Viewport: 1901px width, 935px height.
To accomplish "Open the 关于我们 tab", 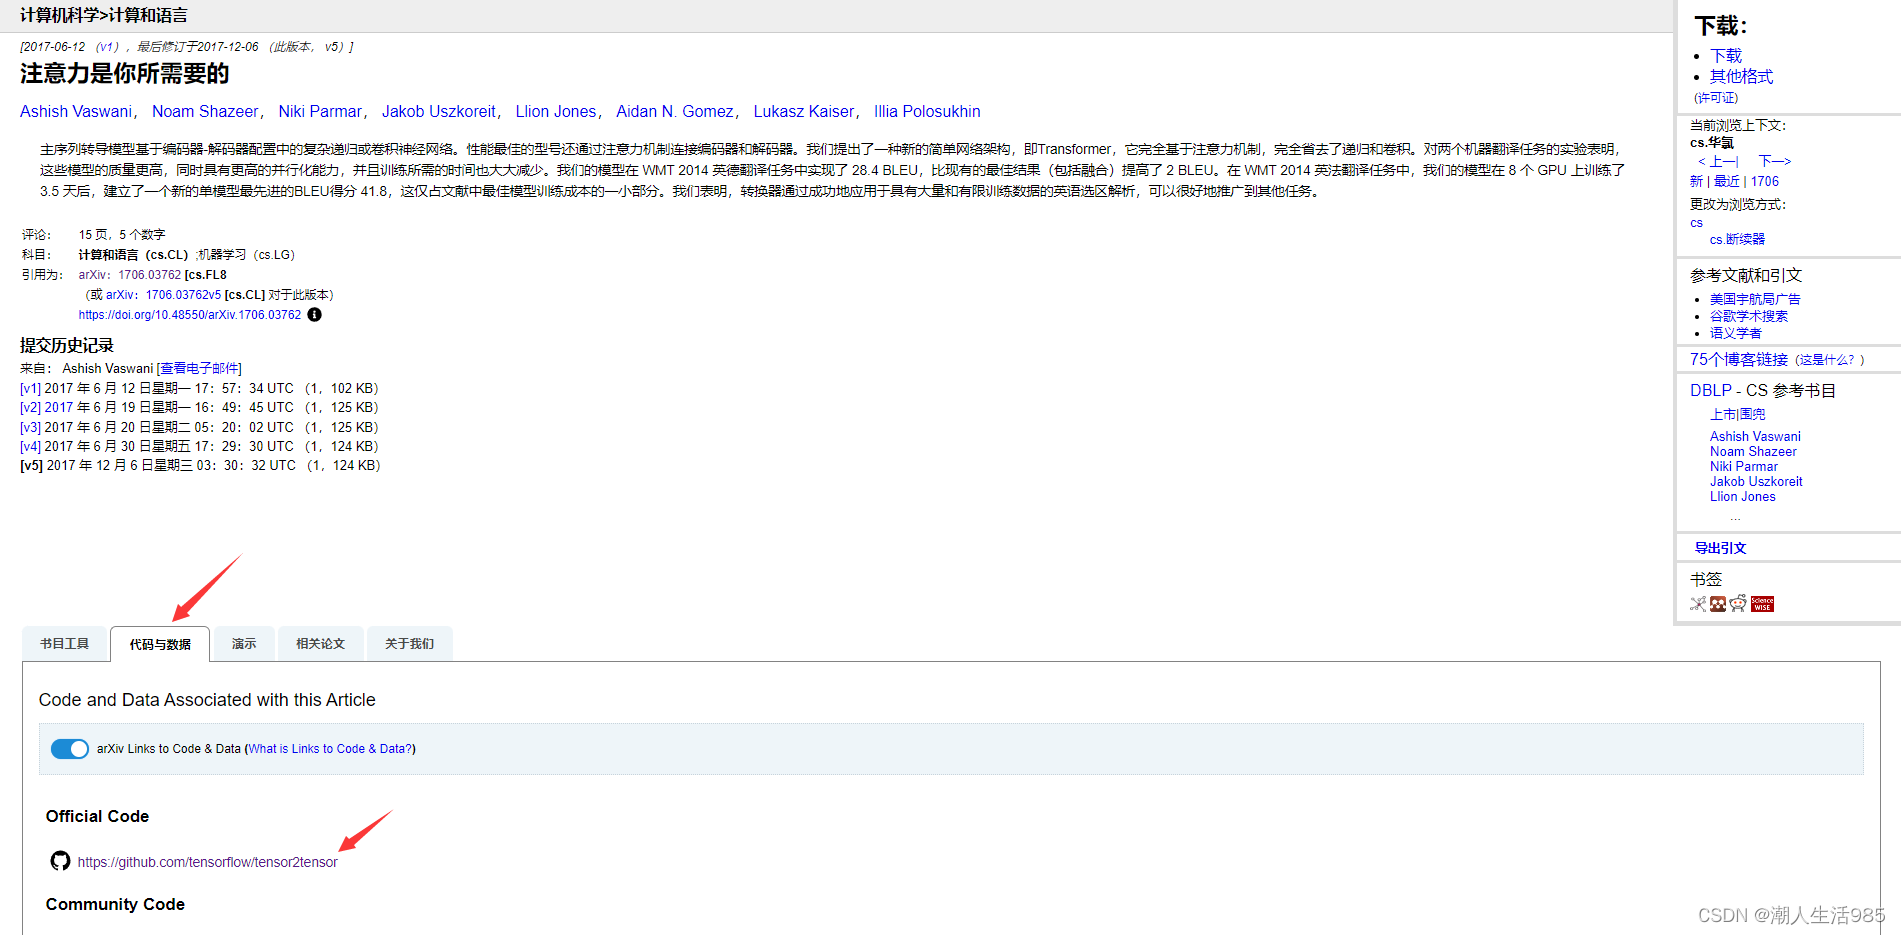I will [x=410, y=644].
